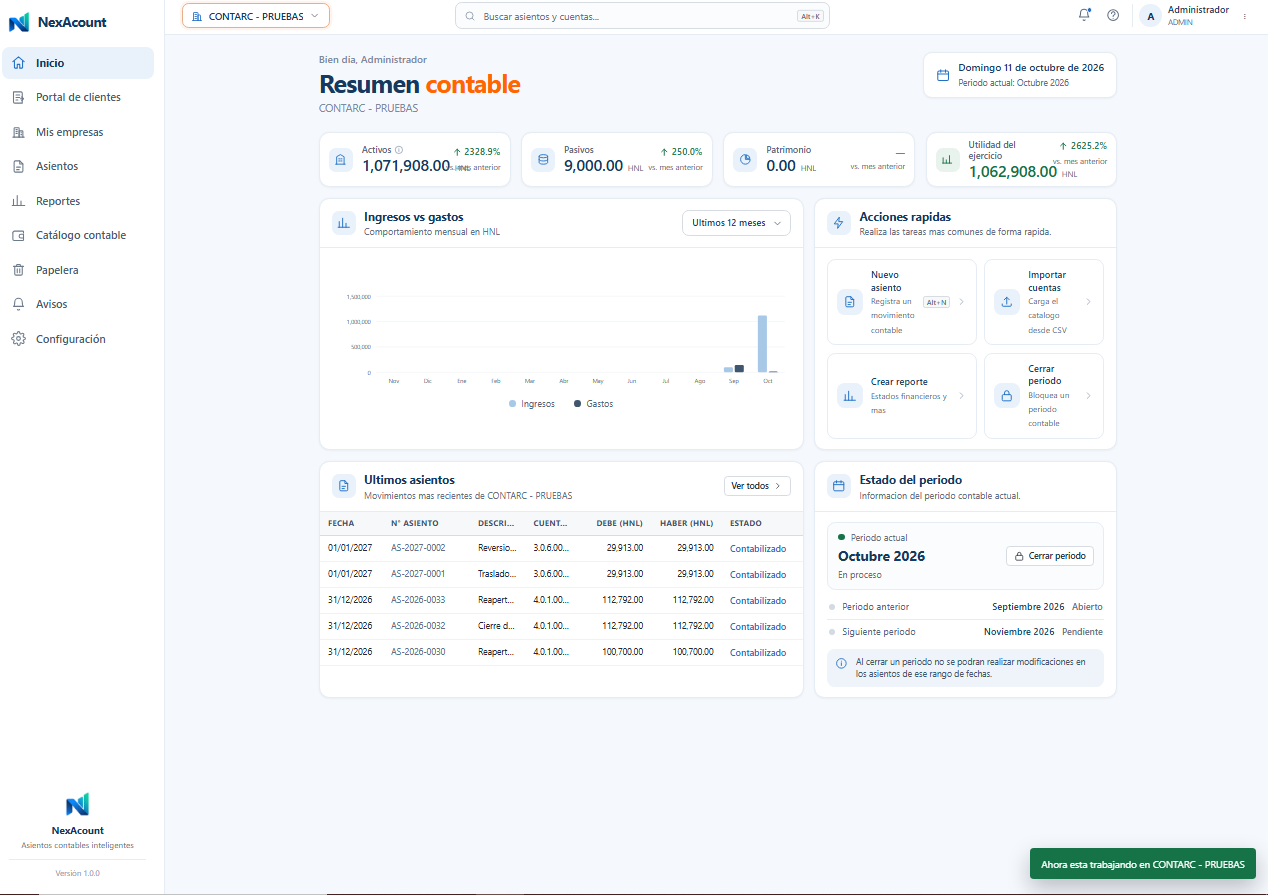
Task: Open the help question-mark icon
Action: click(1113, 15)
